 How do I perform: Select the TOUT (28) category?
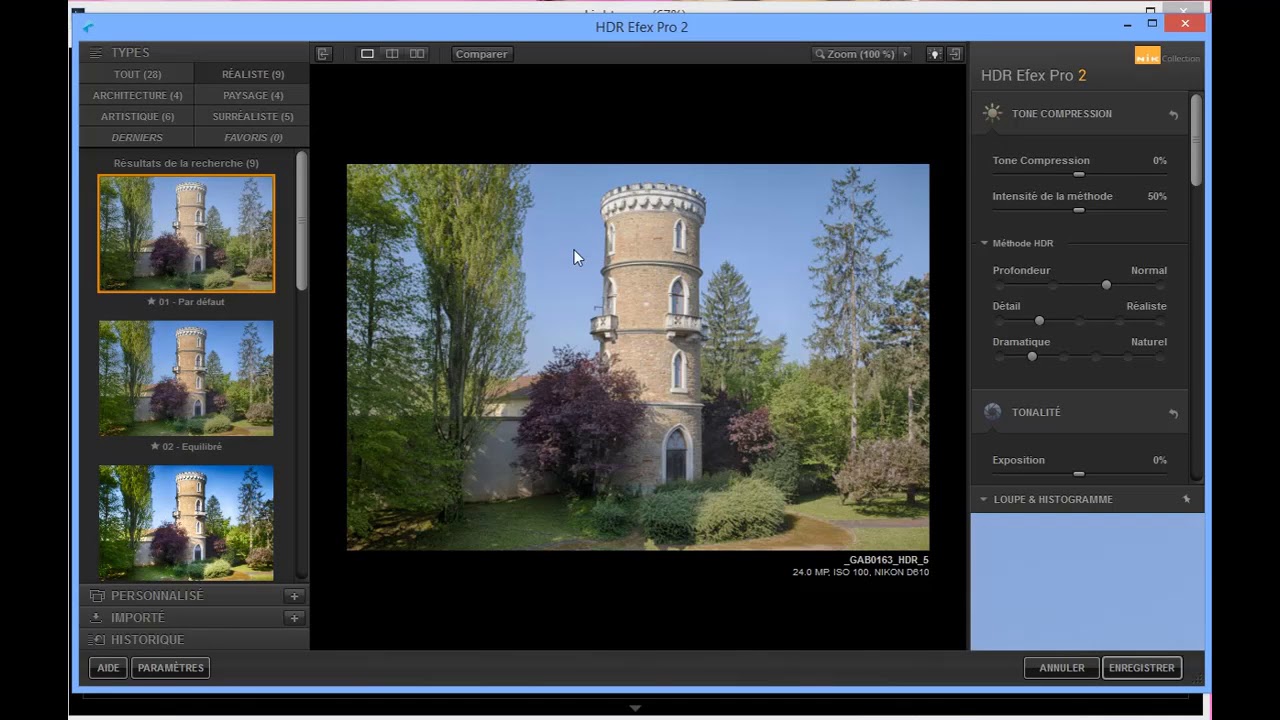coord(137,74)
